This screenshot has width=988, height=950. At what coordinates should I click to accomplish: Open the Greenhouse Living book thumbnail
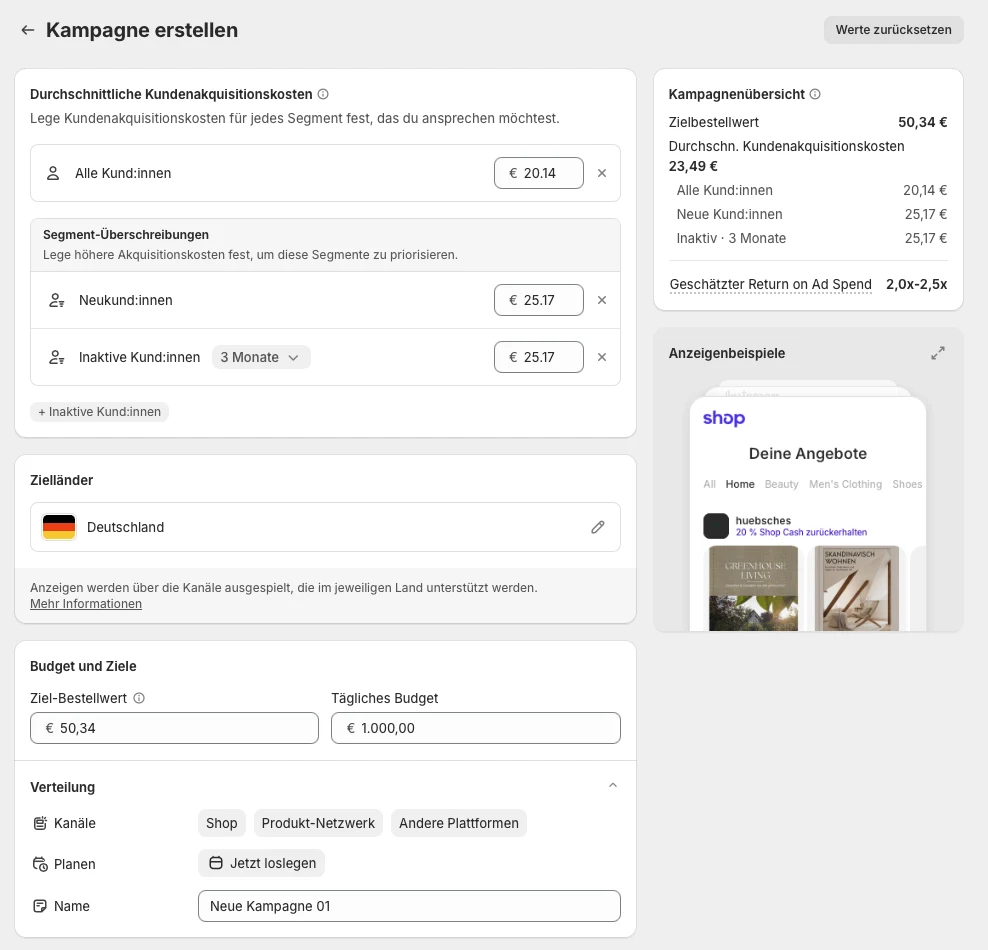754,588
